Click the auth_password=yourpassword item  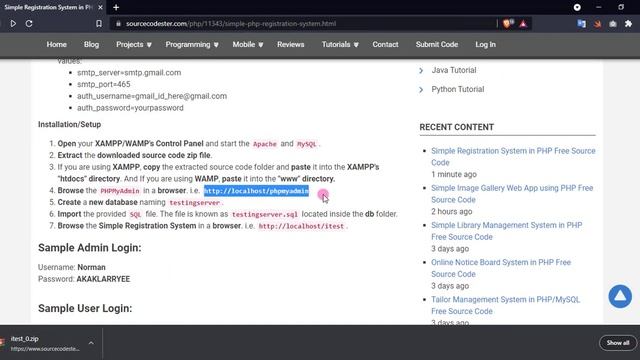point(130,108)
